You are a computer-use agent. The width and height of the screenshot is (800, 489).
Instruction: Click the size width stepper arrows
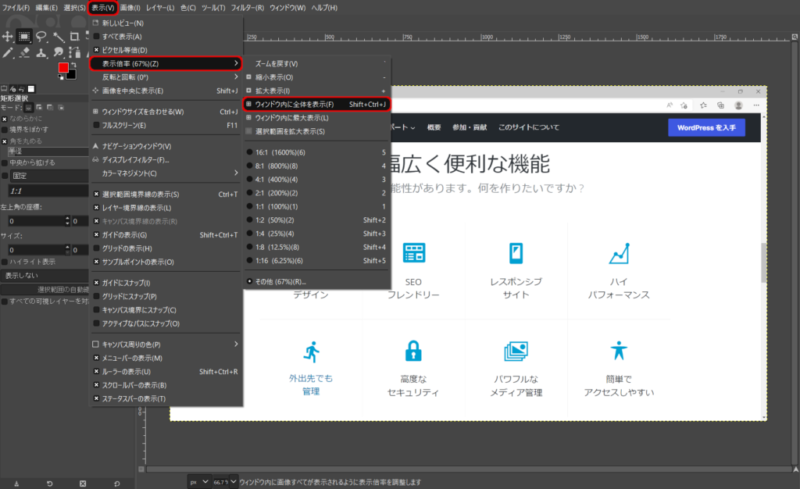(x=67, y=250)
